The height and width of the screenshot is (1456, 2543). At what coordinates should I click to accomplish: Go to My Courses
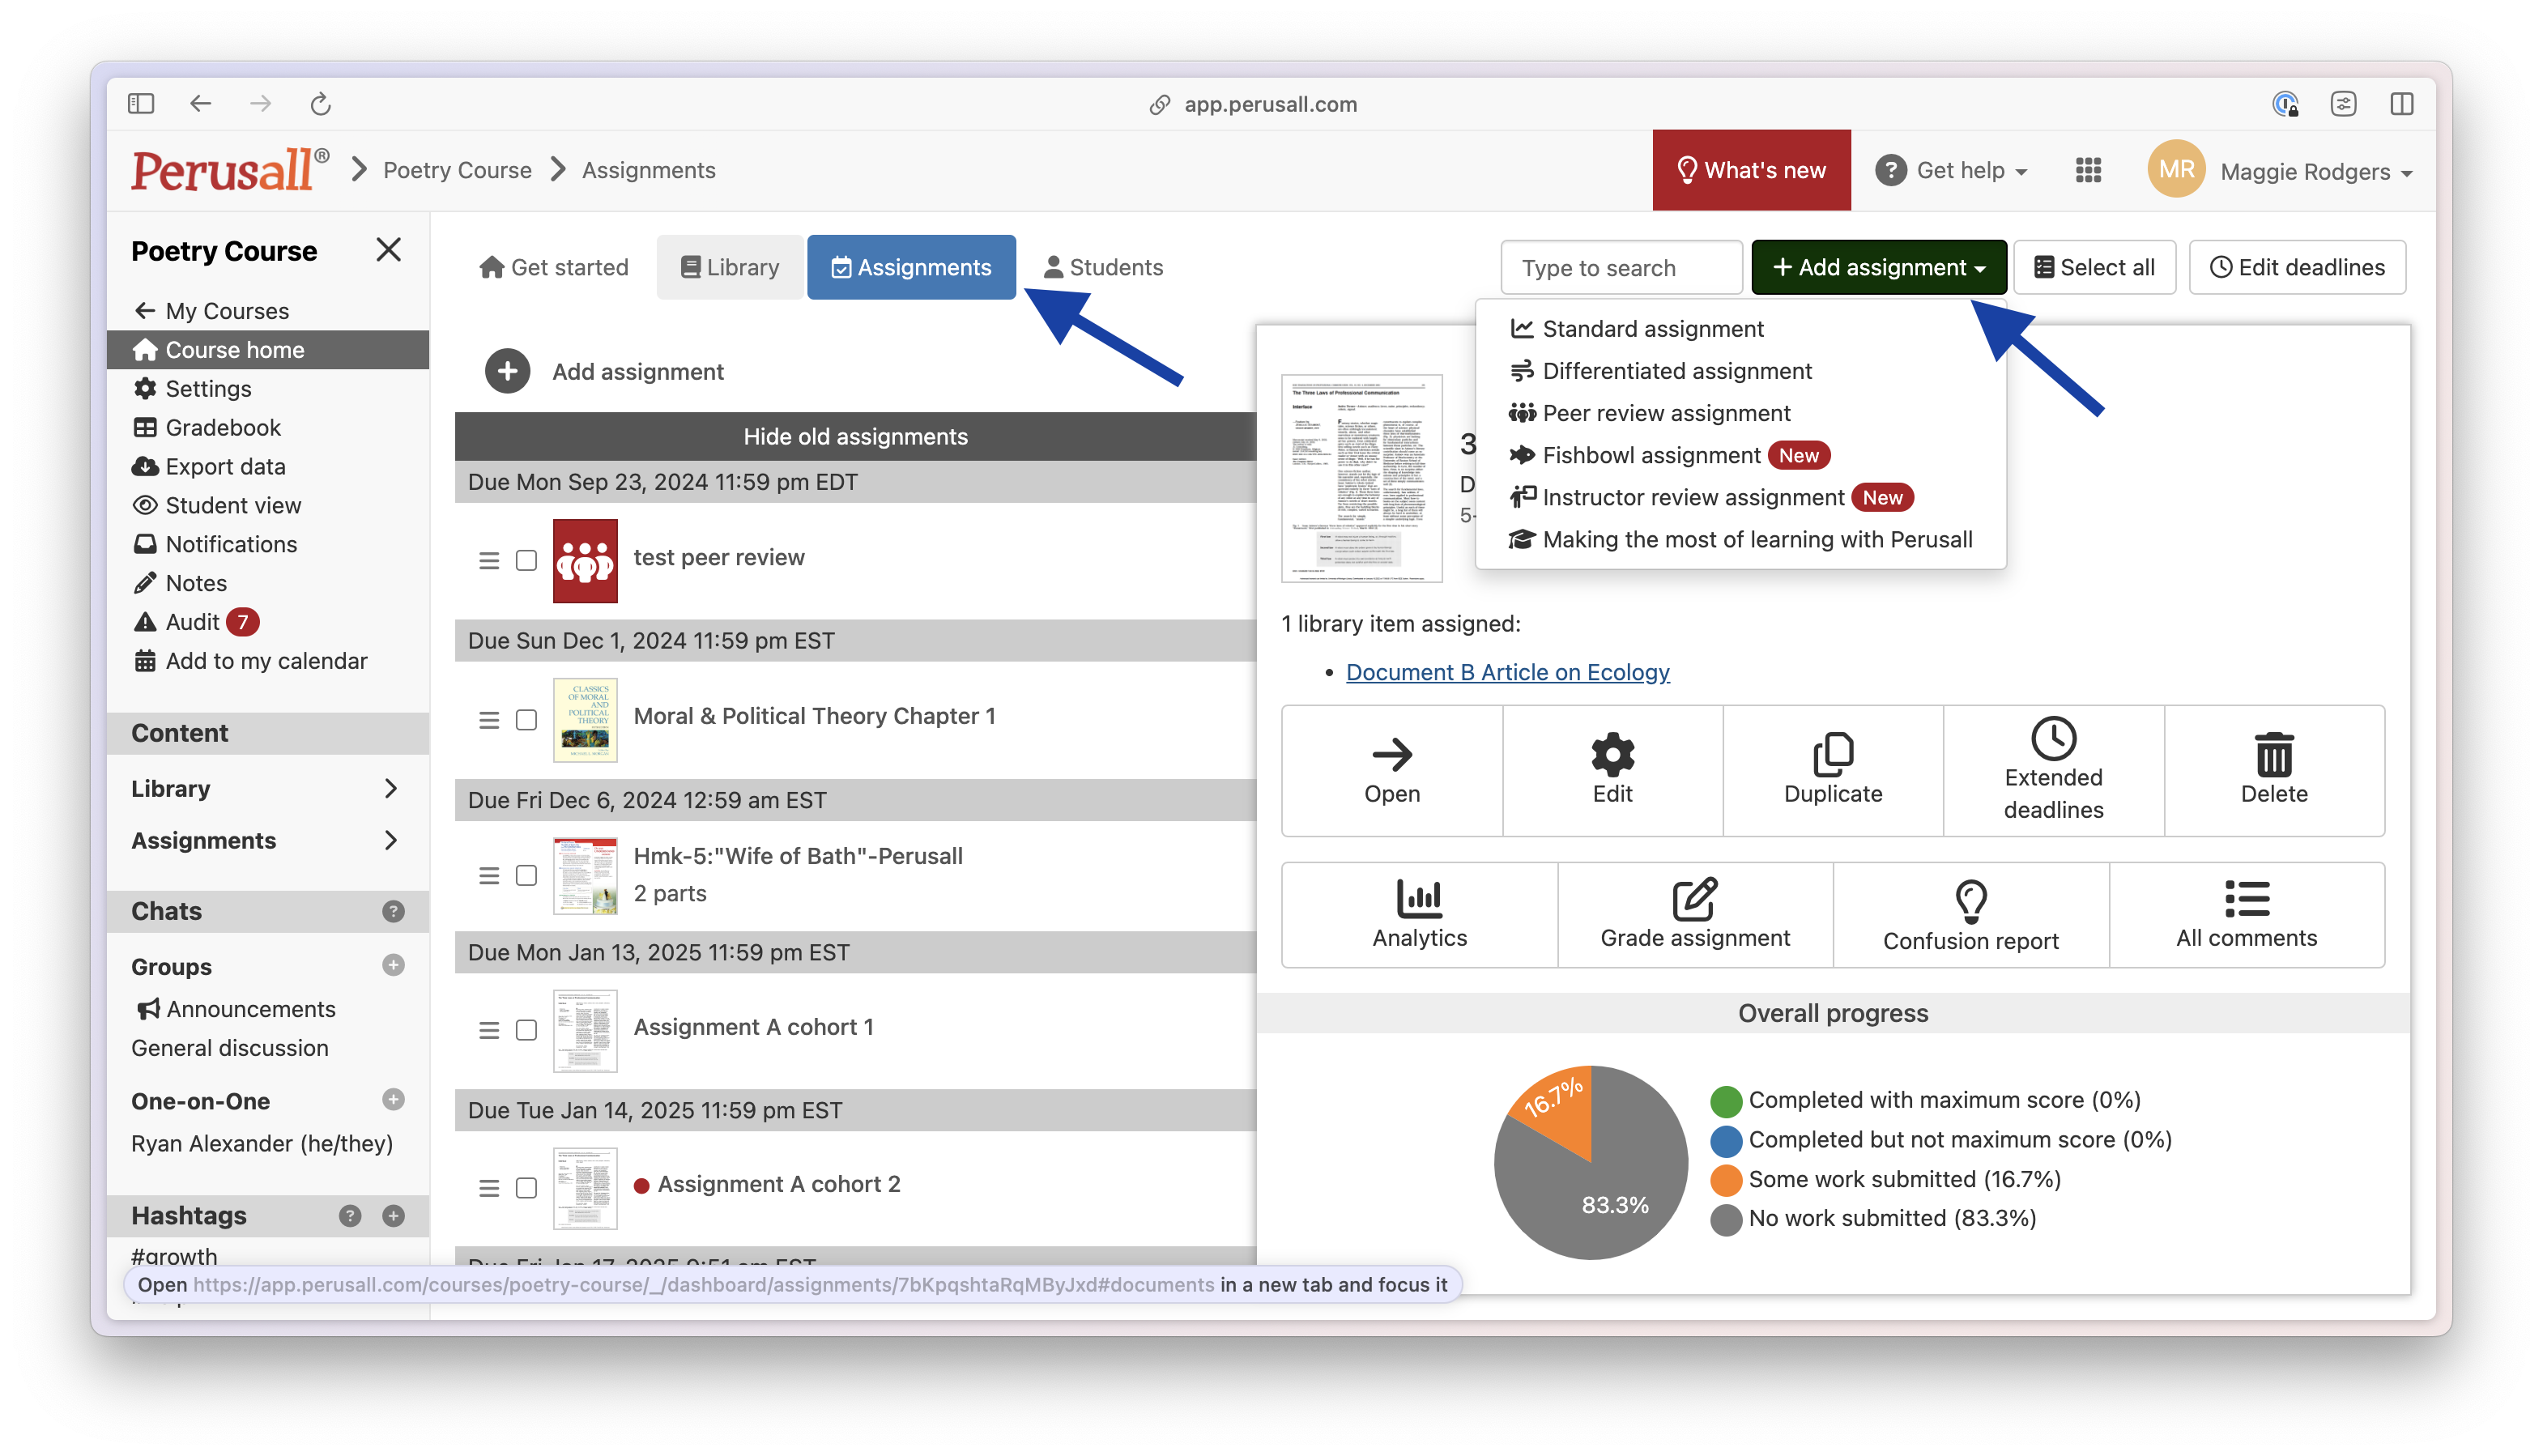pos(211,311)
